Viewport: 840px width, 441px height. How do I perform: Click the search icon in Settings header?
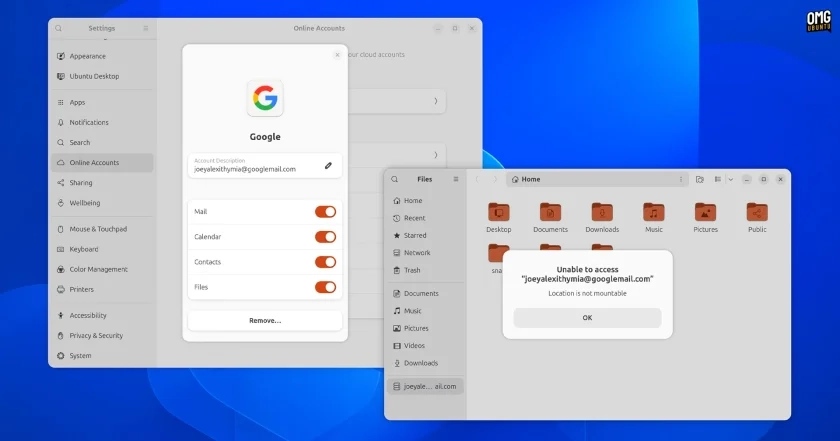tap(58, 28)
